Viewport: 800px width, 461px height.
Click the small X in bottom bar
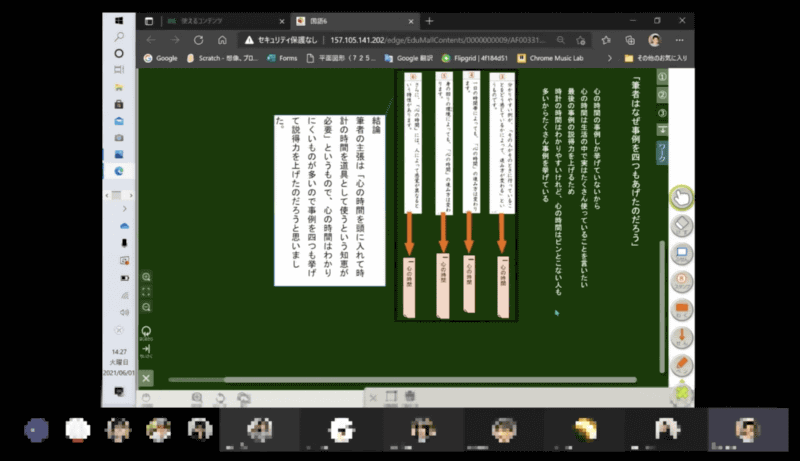click(x=373, y=398)
